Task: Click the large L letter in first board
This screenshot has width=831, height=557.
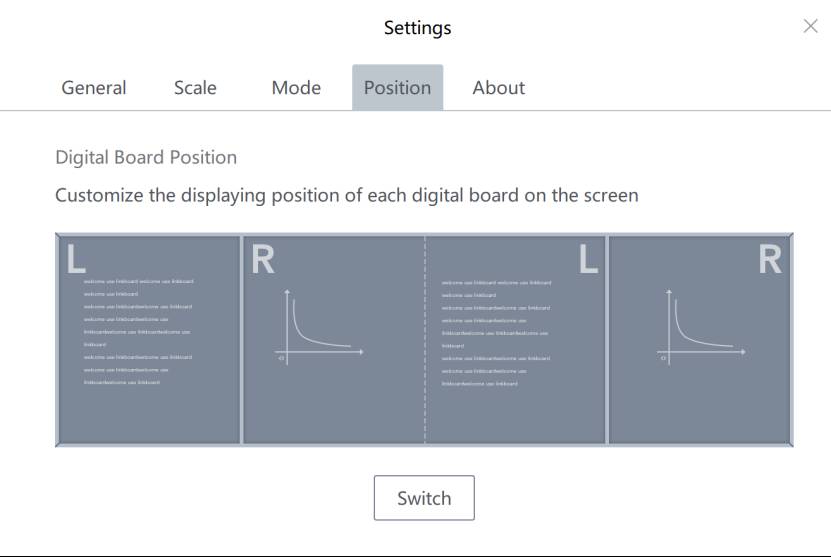Action: pyautogui.click(x=76, y=259)
